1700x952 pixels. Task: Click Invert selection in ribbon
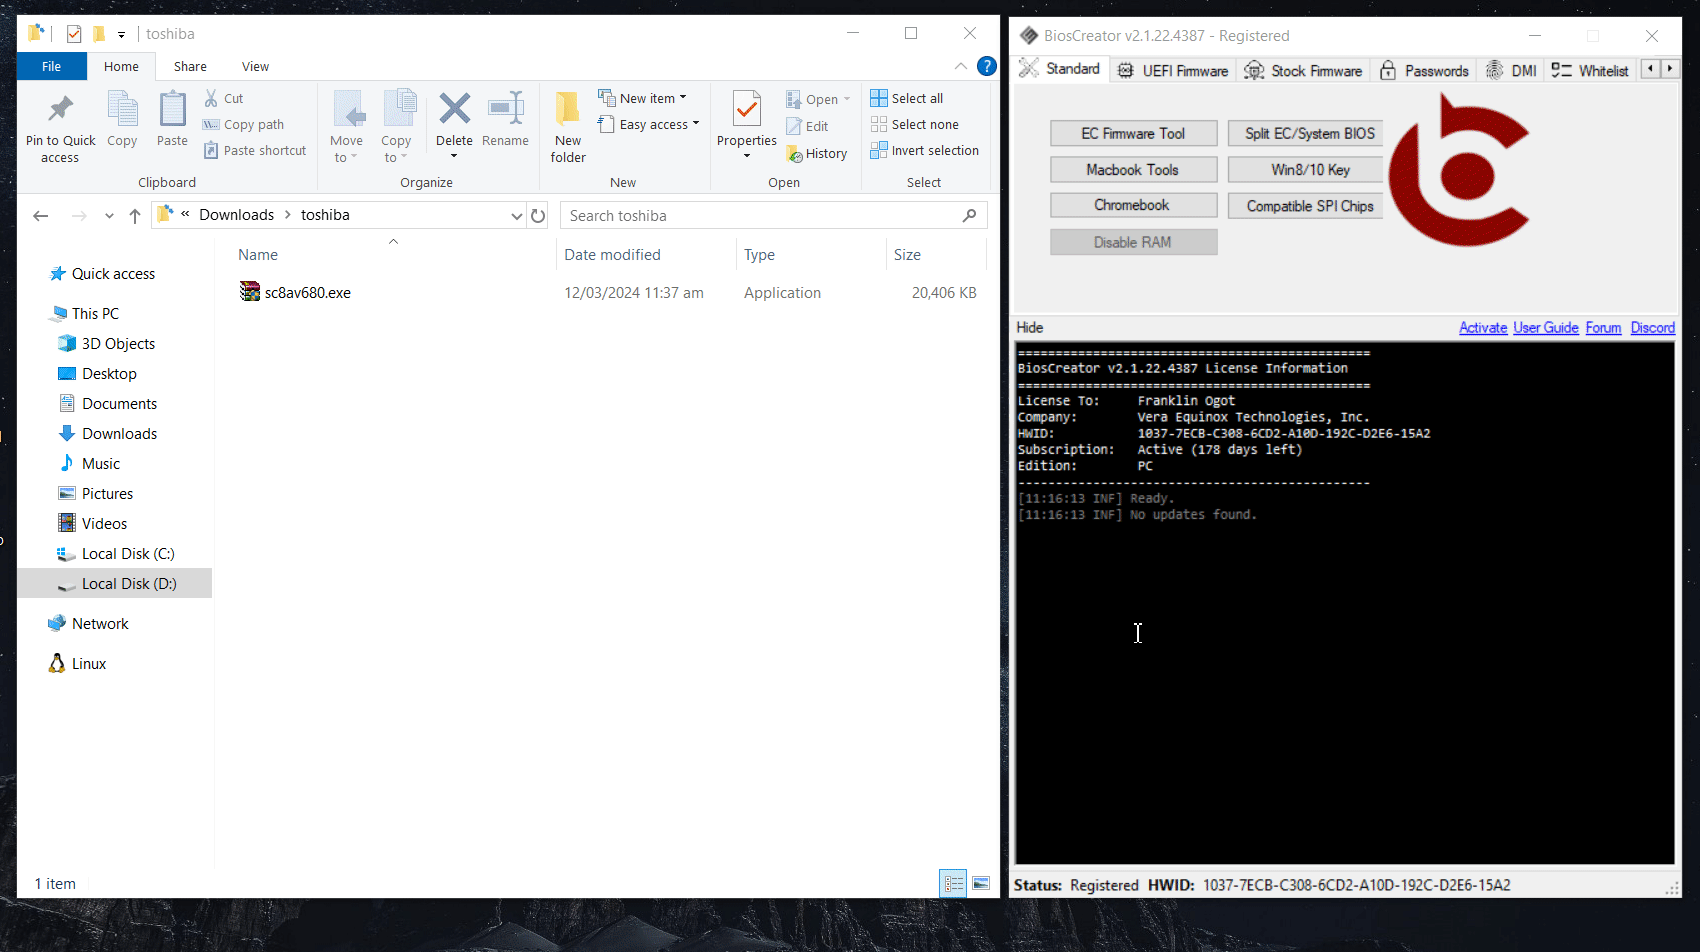(x=924, y=150)
